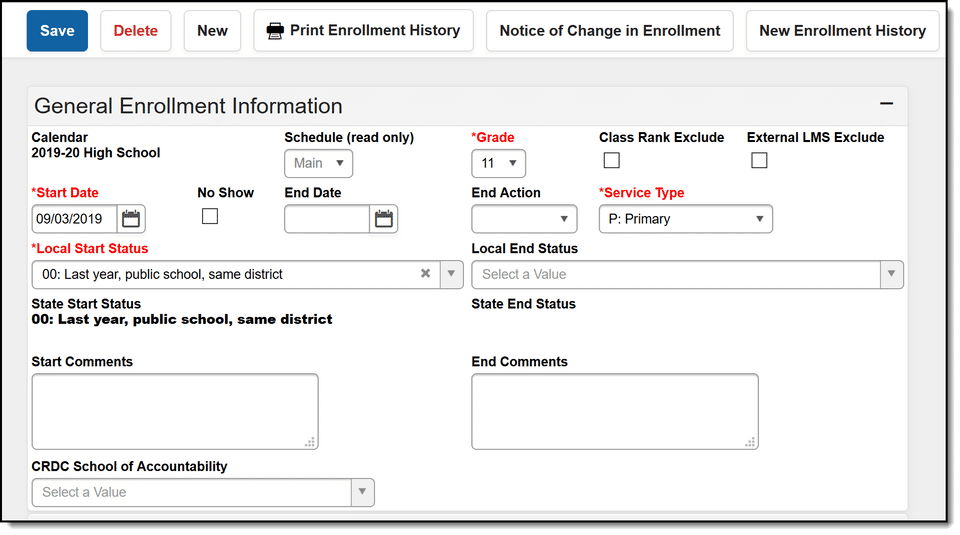This screenshot has height=535, width=960.
Task: Click the CRDC School Select a Value field
Action: [x=192, y=492]
